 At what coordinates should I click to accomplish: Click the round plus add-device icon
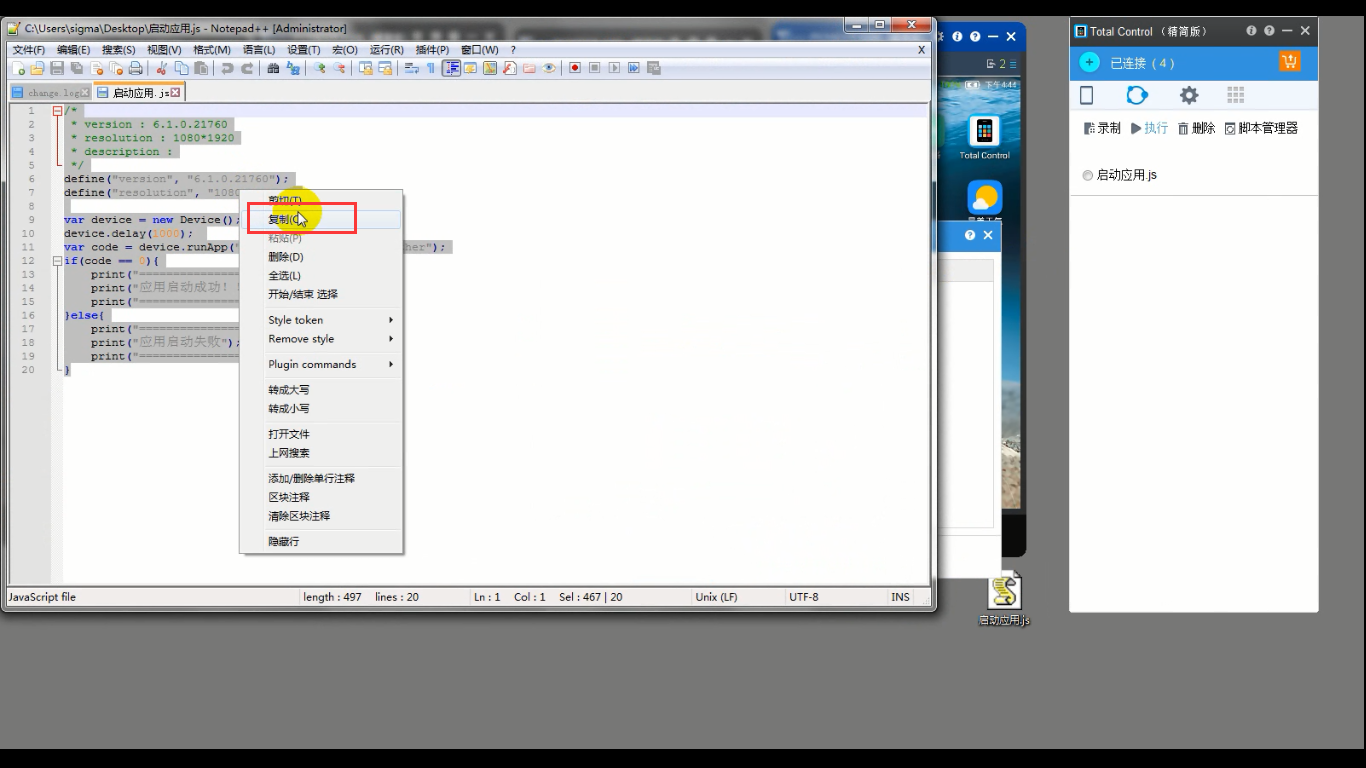point(1090,62)
